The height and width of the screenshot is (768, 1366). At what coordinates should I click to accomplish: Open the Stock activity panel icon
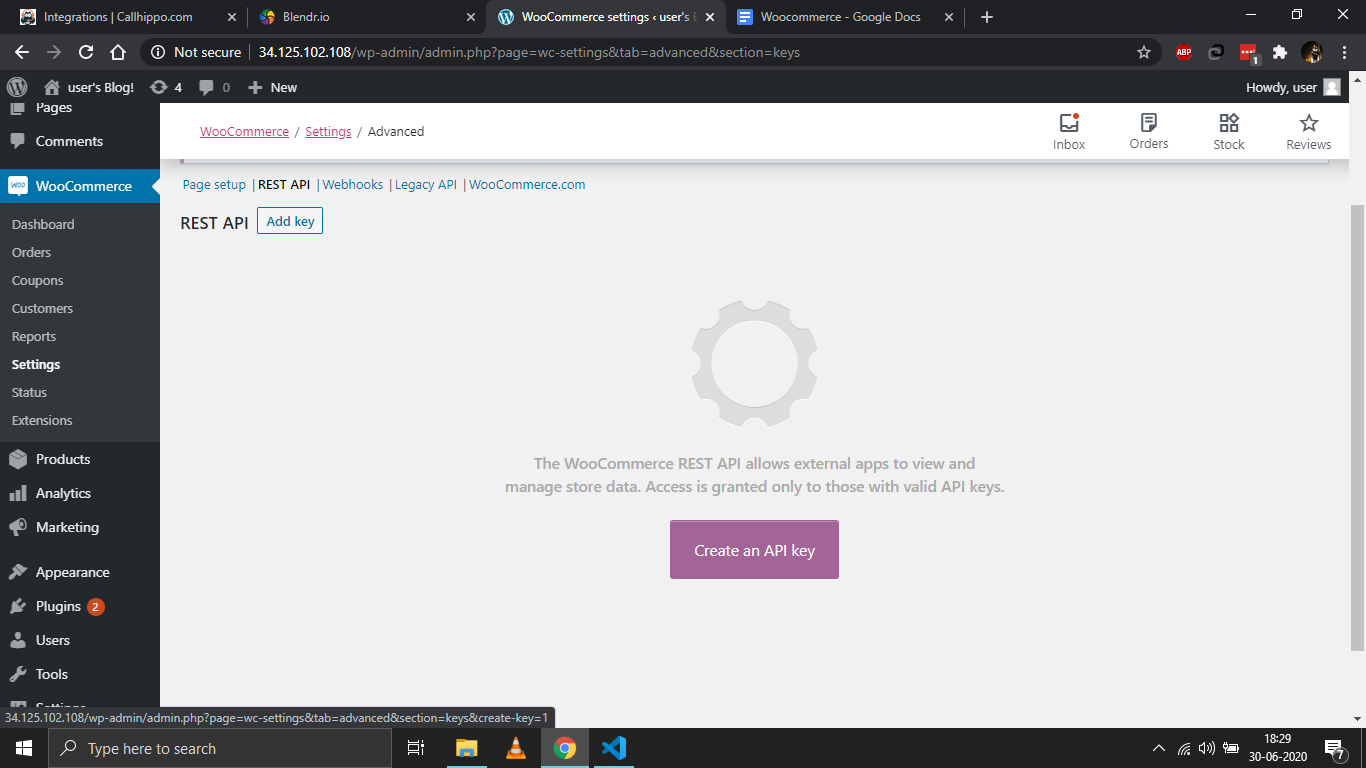click(x=1229, y=131)
